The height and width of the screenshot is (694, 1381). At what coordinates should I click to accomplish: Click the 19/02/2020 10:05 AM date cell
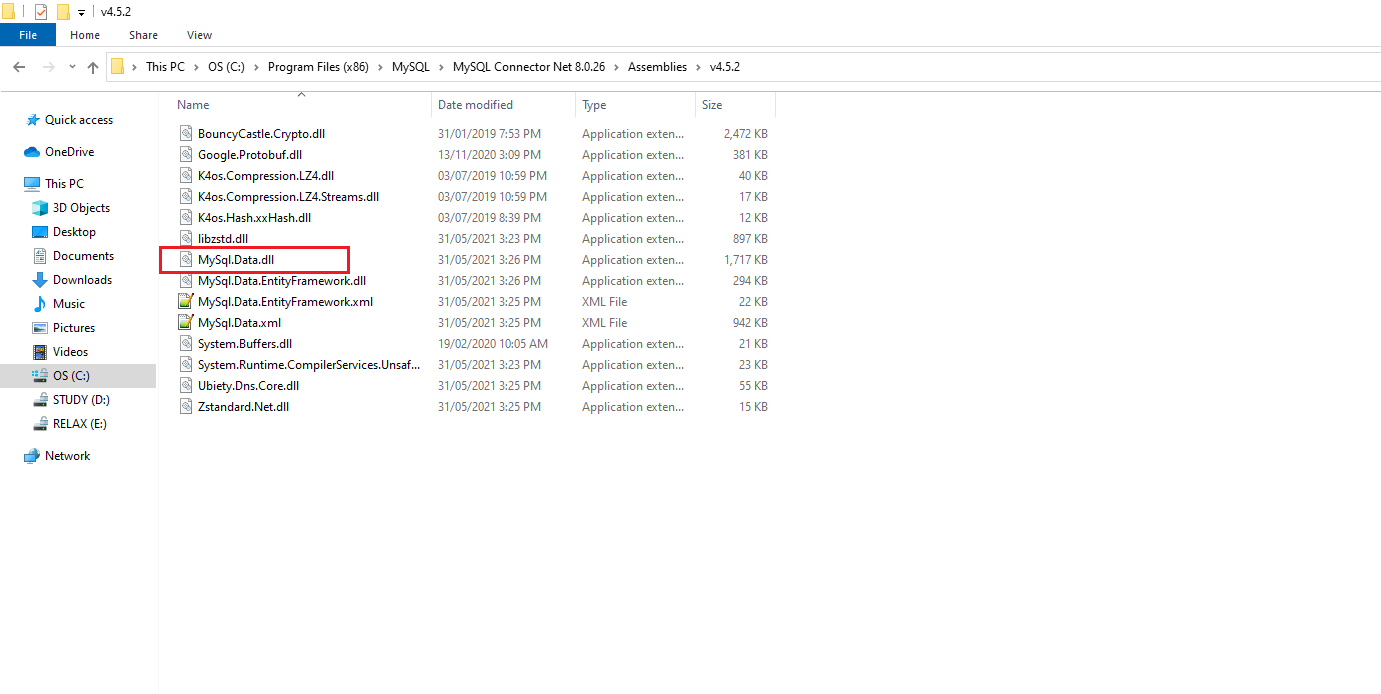point(493,344)
